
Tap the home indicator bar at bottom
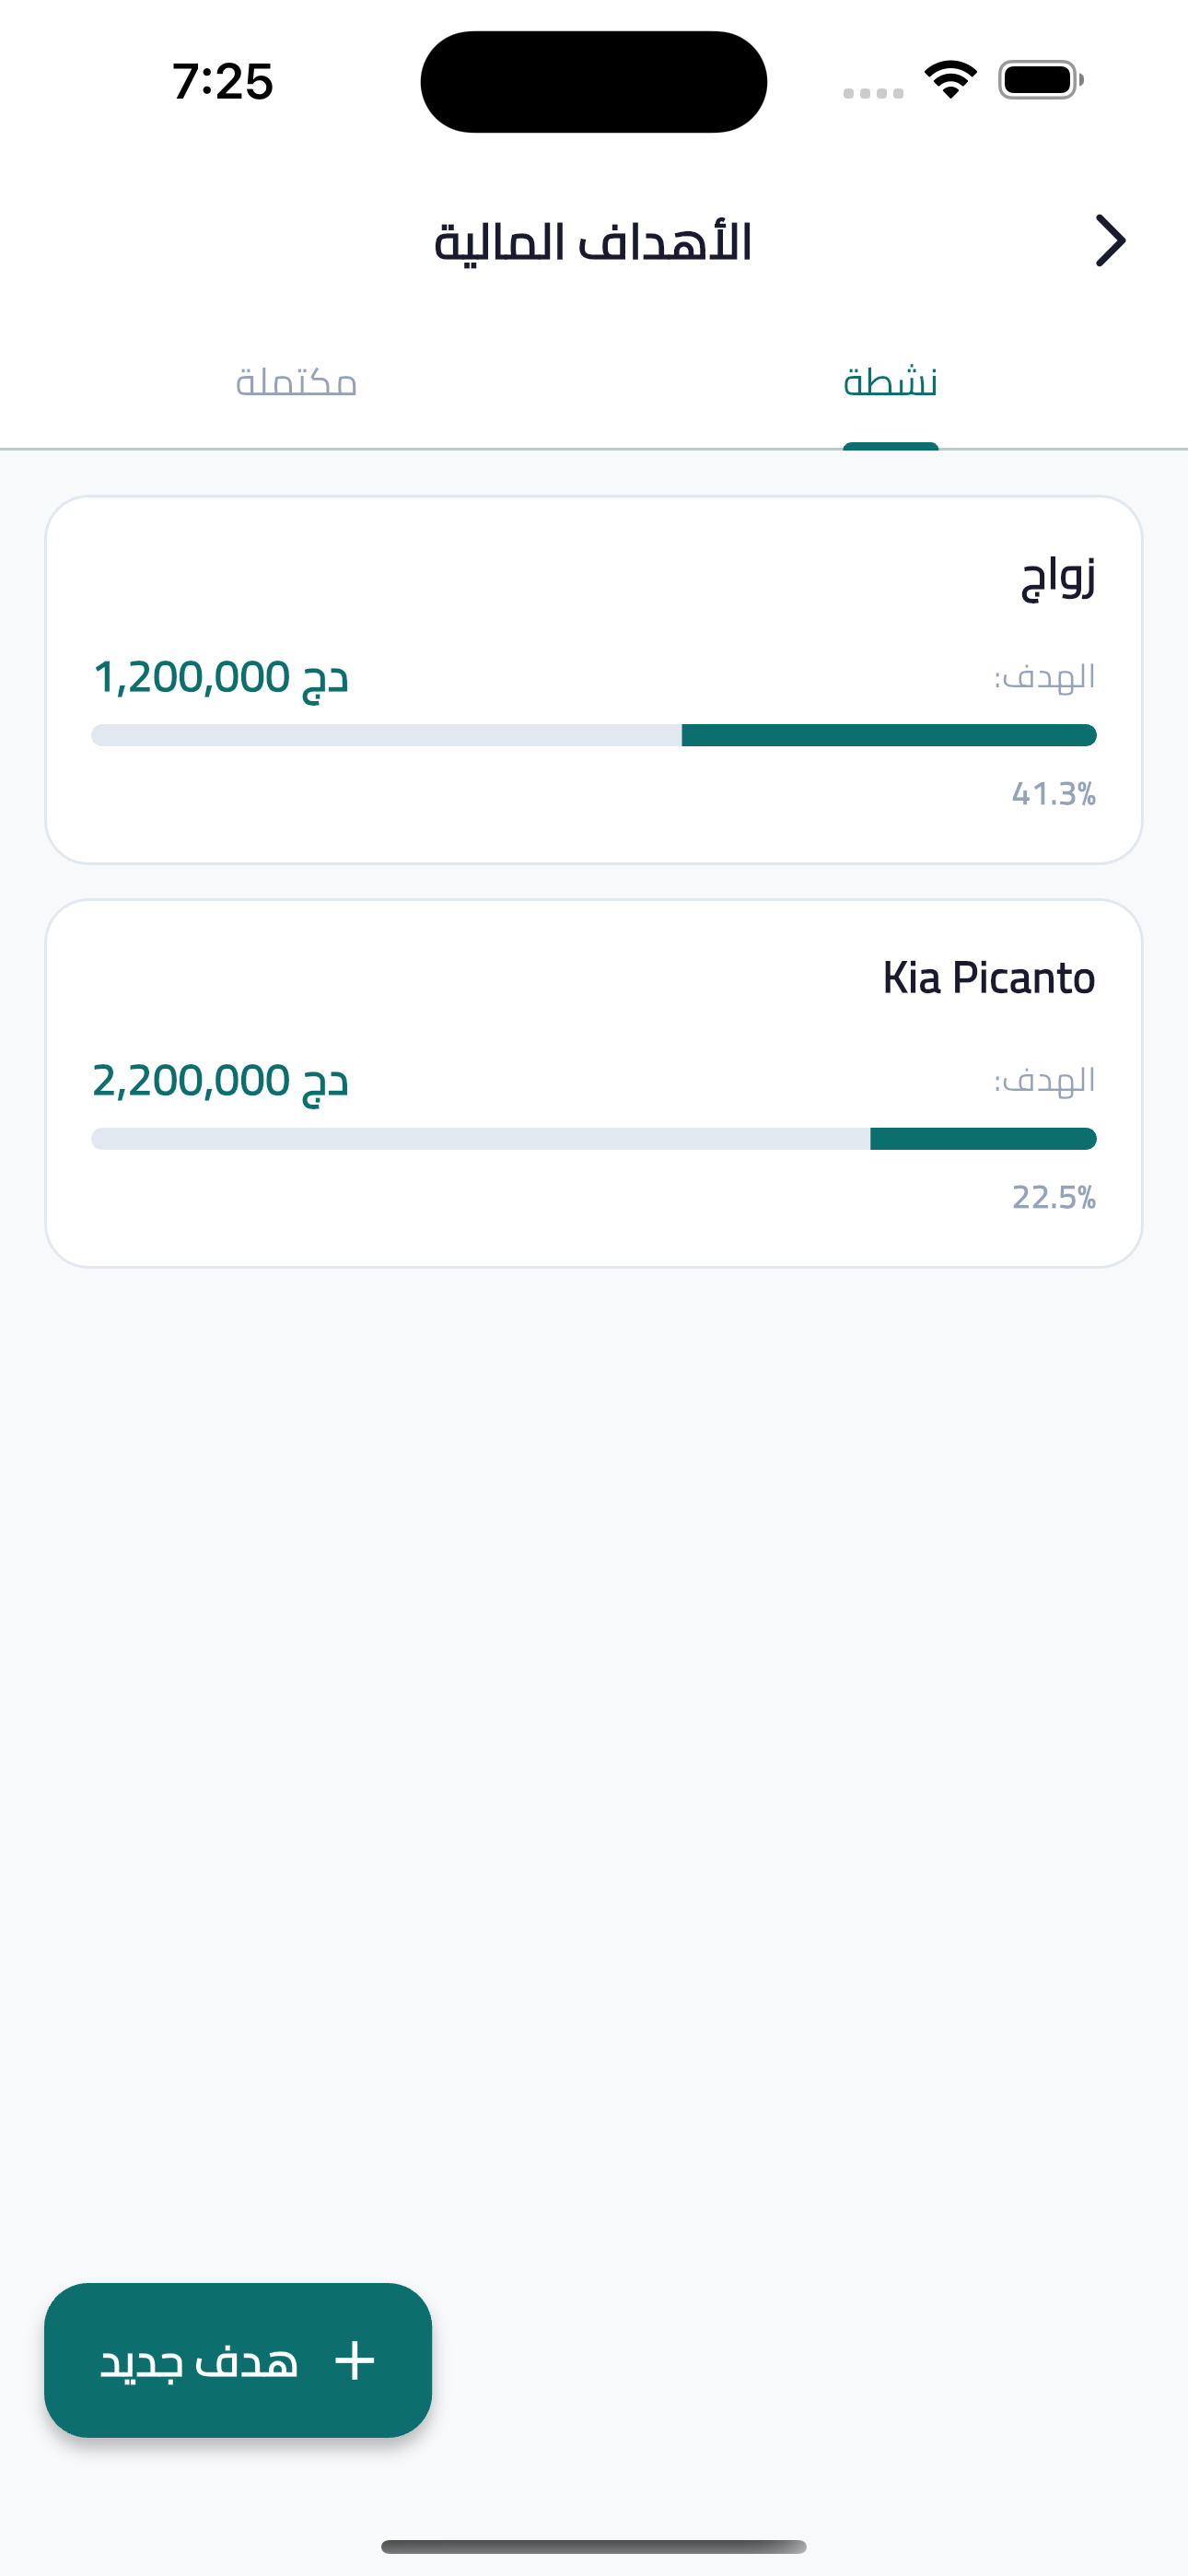point(594,2546)
